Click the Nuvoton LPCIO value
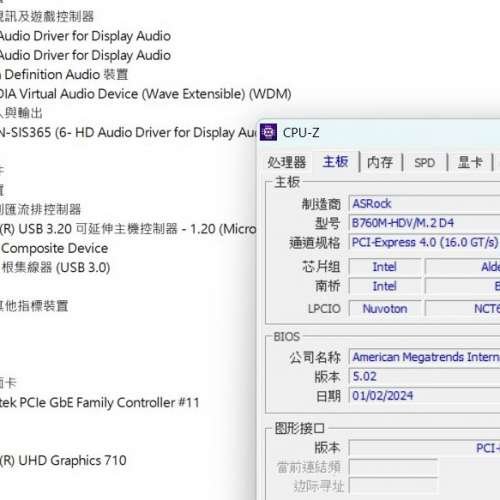The width and height of the screenshot is (500, 500). 385,309
